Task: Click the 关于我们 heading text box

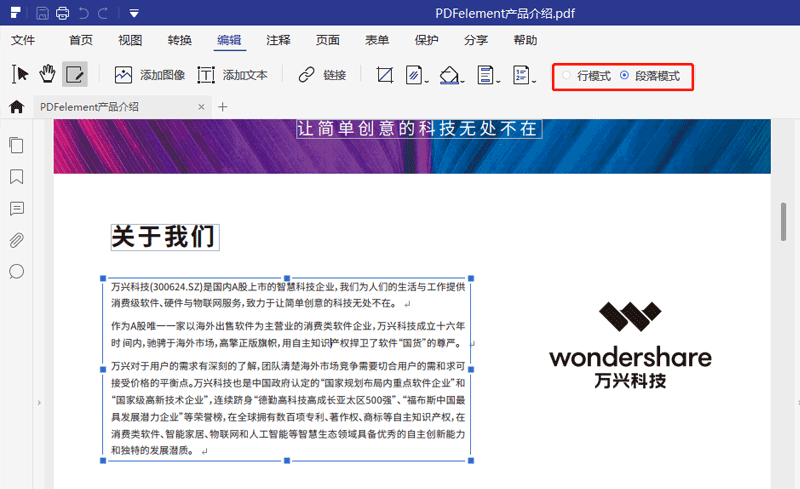Action: pos(165,237)
